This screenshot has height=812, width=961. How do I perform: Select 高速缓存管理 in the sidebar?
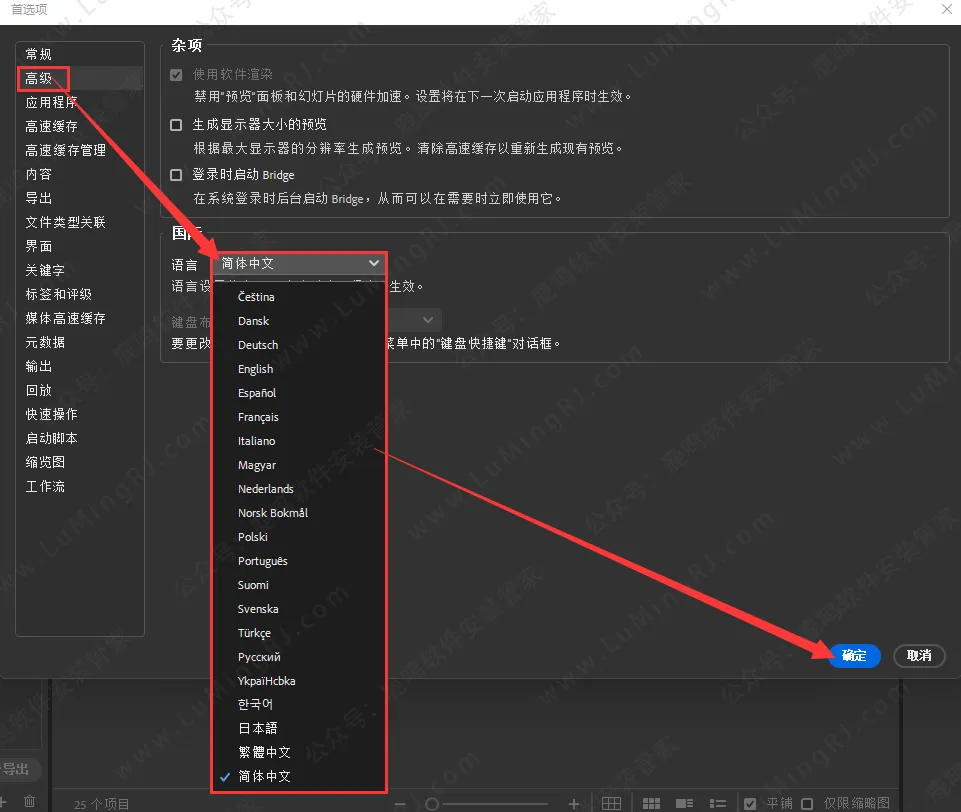tap(65, 150)
